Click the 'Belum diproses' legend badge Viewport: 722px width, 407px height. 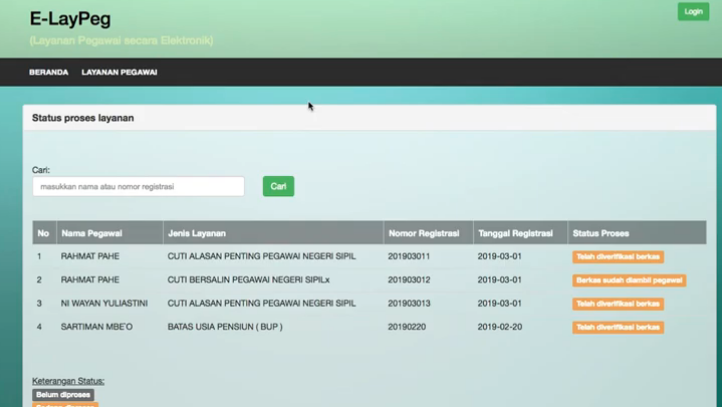63,395
